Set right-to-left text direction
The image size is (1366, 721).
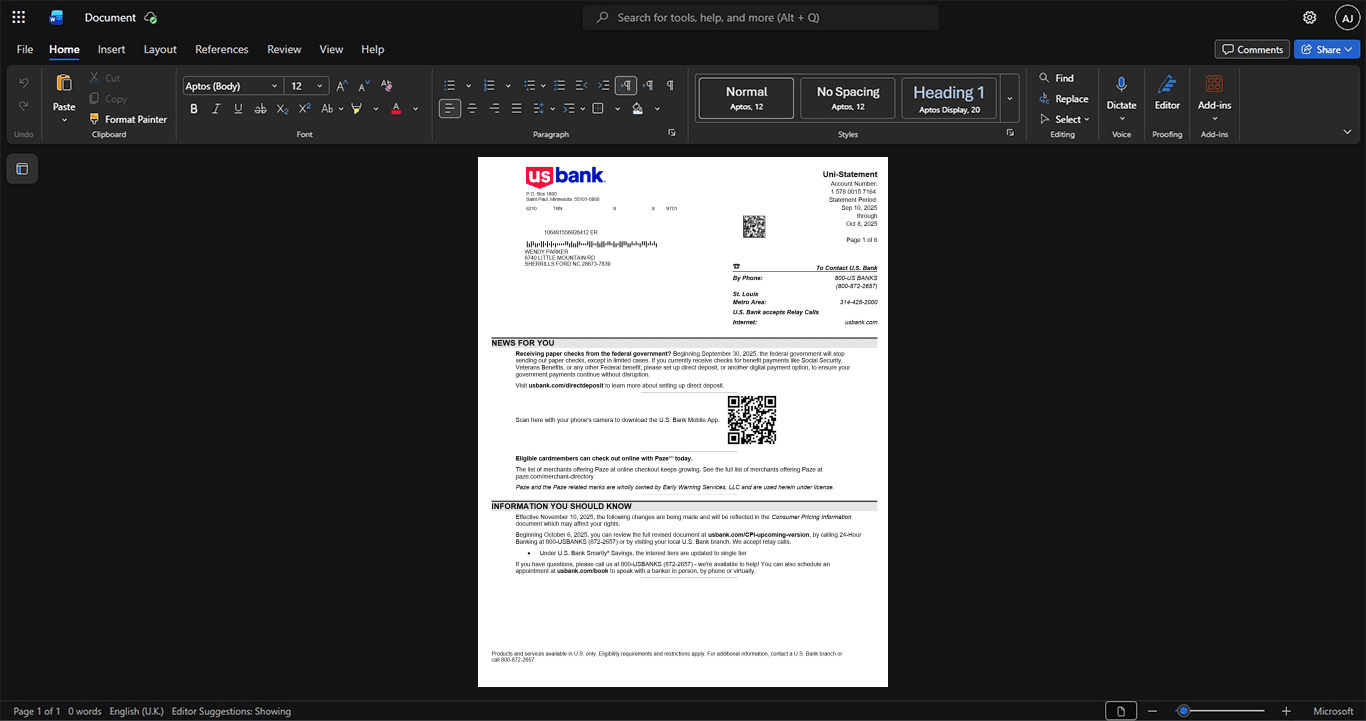648,86
